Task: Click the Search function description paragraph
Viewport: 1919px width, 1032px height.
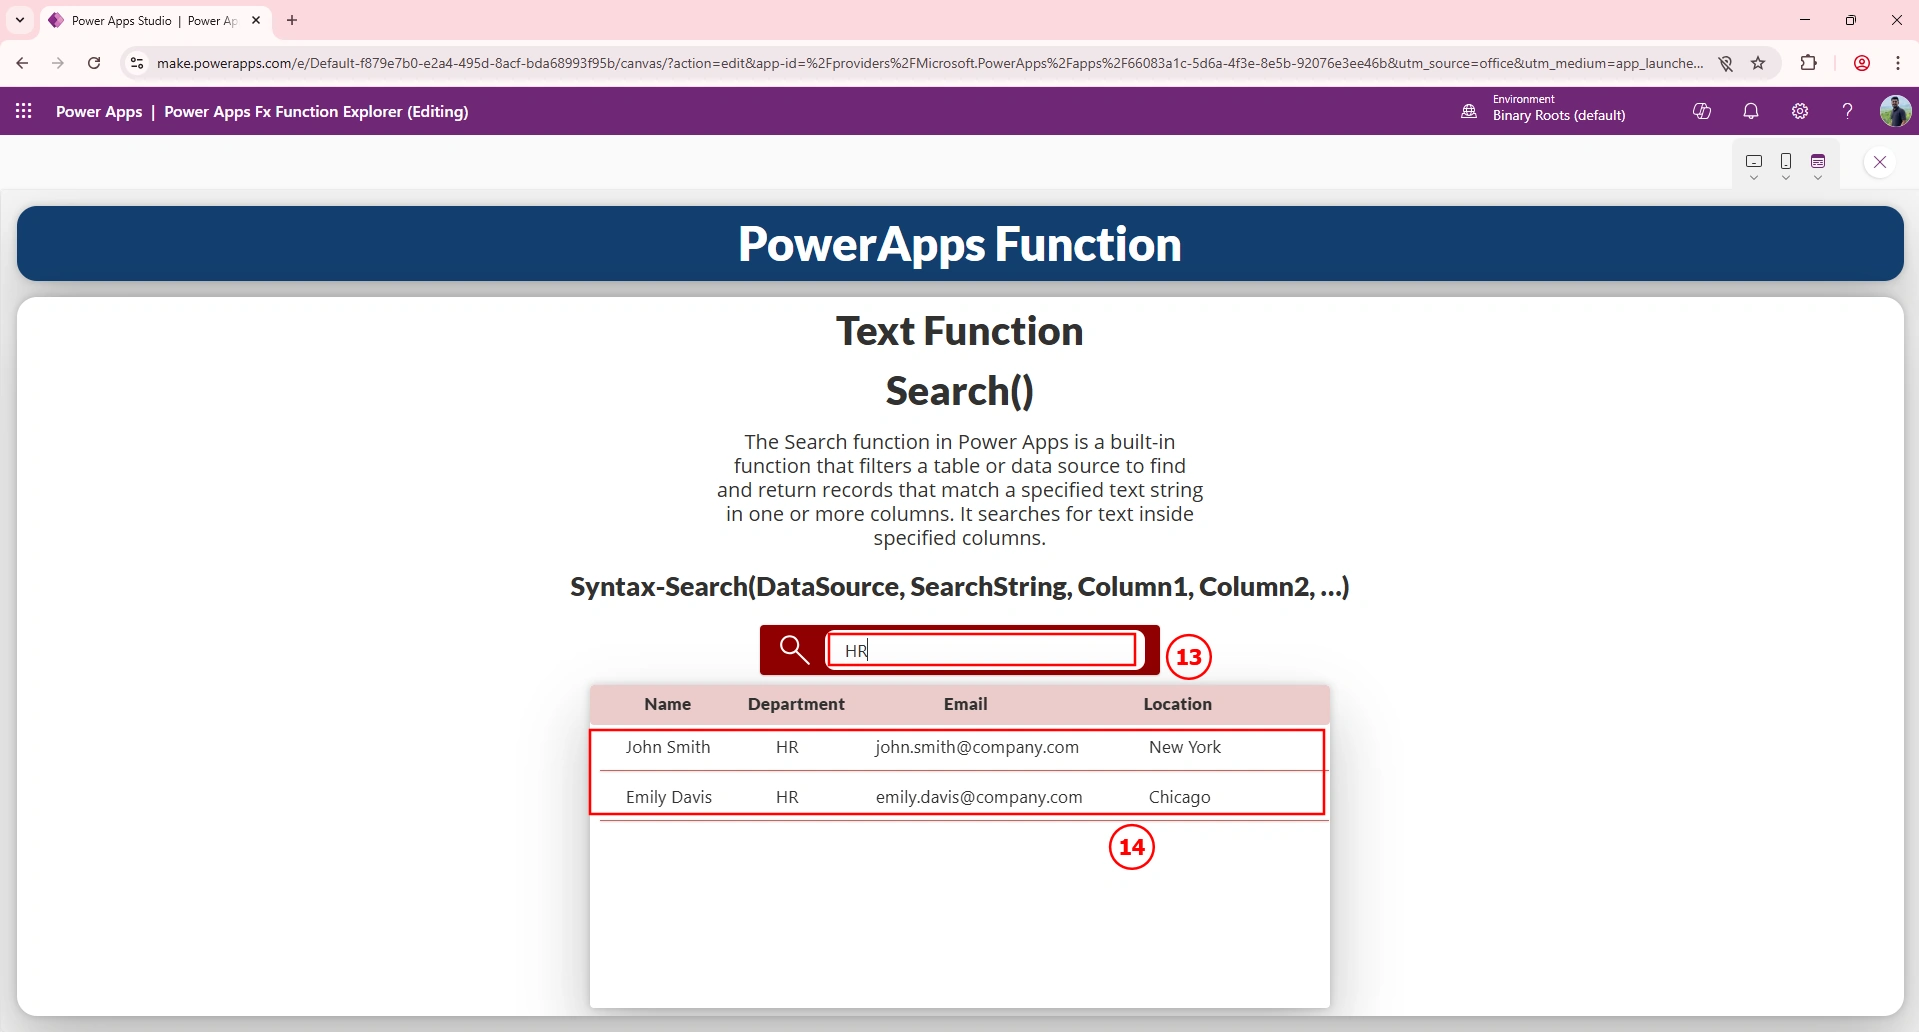Action: 960,490
